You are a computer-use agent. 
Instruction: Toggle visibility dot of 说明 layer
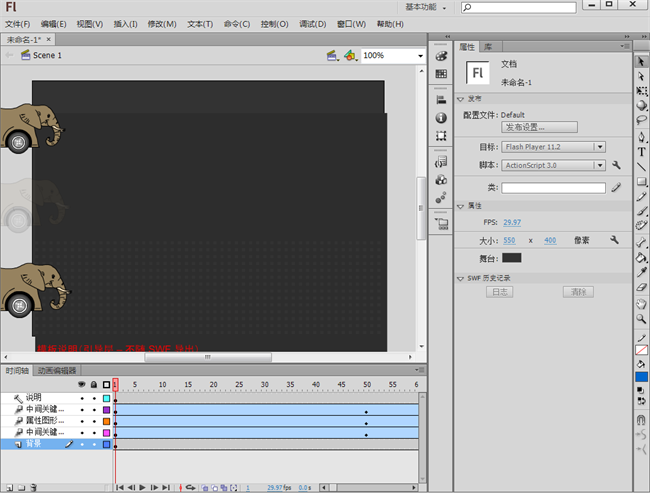82,398
